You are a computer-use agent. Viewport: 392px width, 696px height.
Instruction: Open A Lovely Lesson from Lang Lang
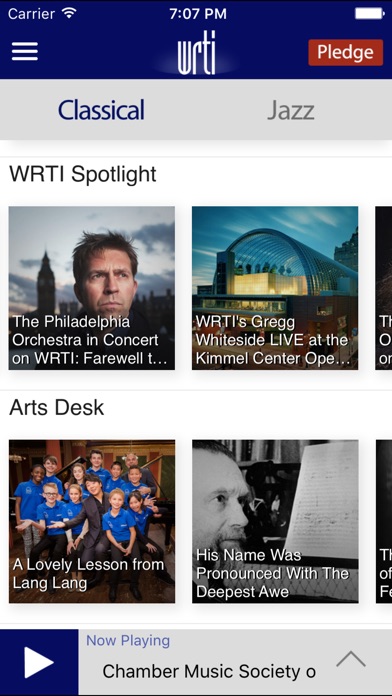[92, 522]
